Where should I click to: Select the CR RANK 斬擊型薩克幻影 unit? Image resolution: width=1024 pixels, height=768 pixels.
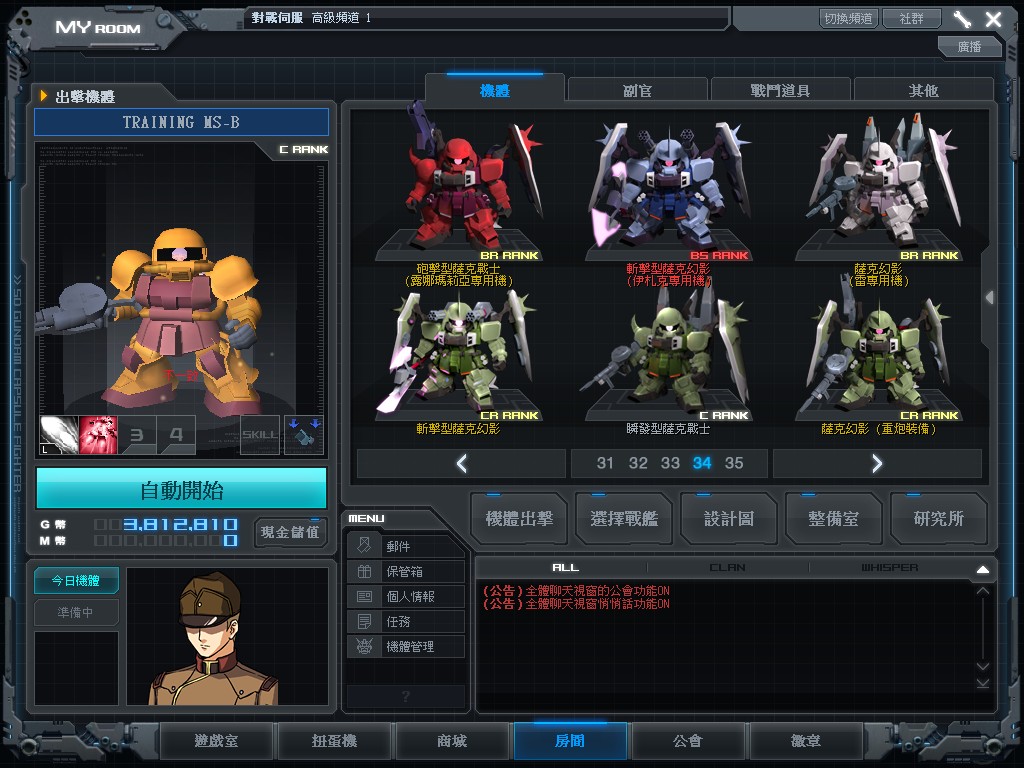[x=460, y=356]
